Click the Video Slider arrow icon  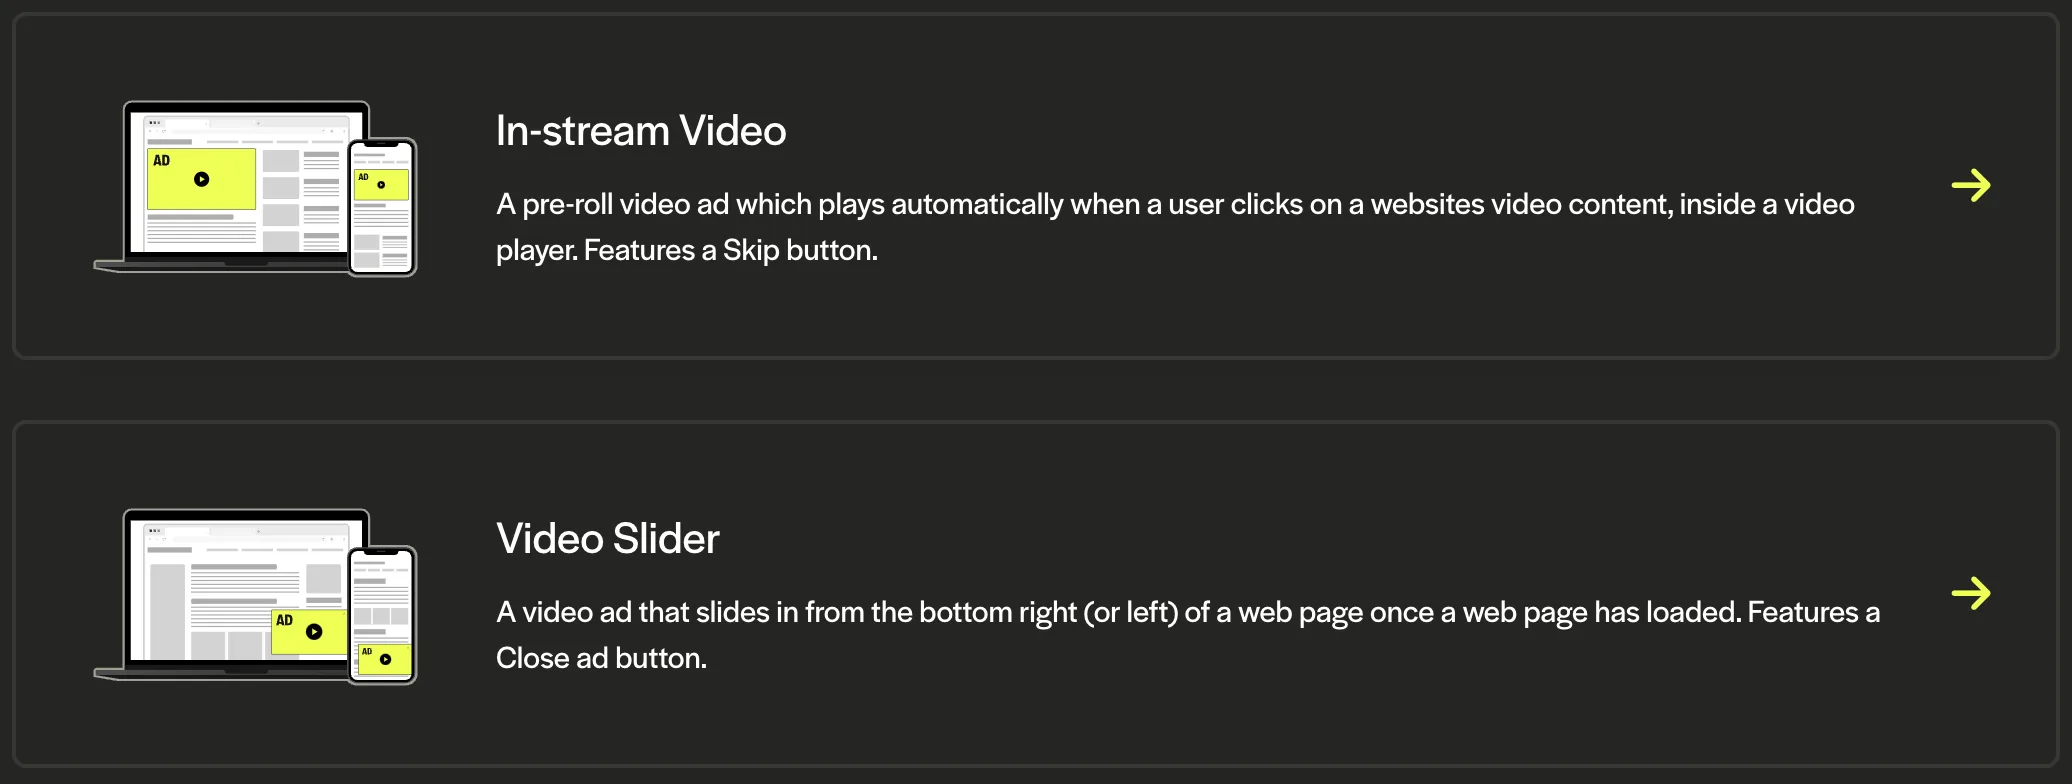tap(1973, 593)
